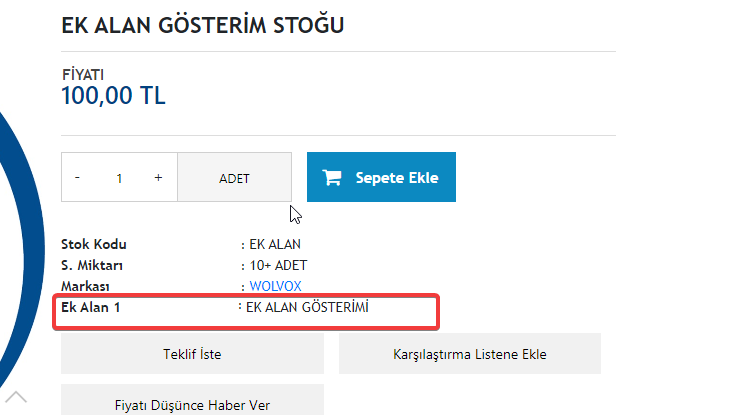
Task: Click the Markası label
Action: click(85, 286)
